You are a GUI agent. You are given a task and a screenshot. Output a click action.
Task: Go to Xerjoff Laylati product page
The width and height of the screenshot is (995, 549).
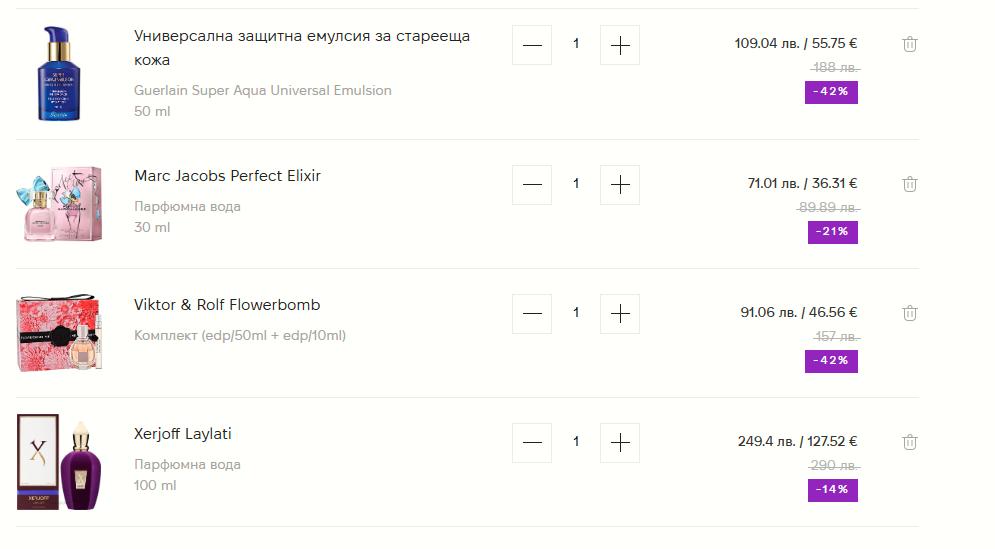tap(183, 434)
